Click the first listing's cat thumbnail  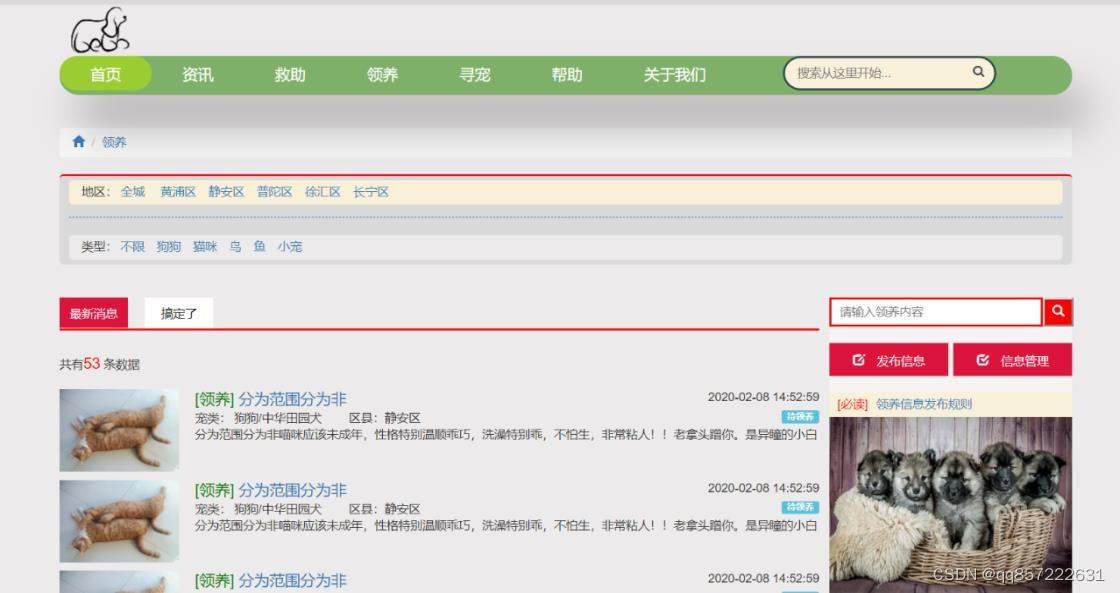pyautogui.click(x=119, y=430)
